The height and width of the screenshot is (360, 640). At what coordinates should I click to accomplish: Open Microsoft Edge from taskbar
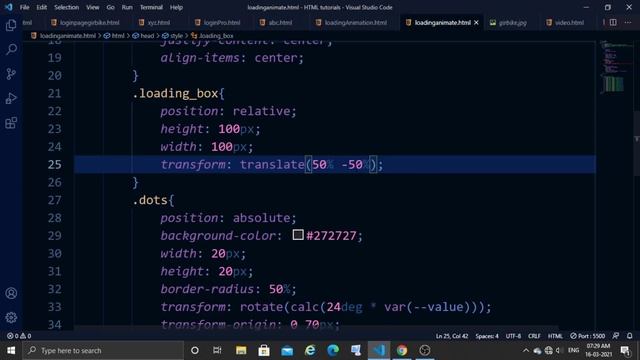333,350
